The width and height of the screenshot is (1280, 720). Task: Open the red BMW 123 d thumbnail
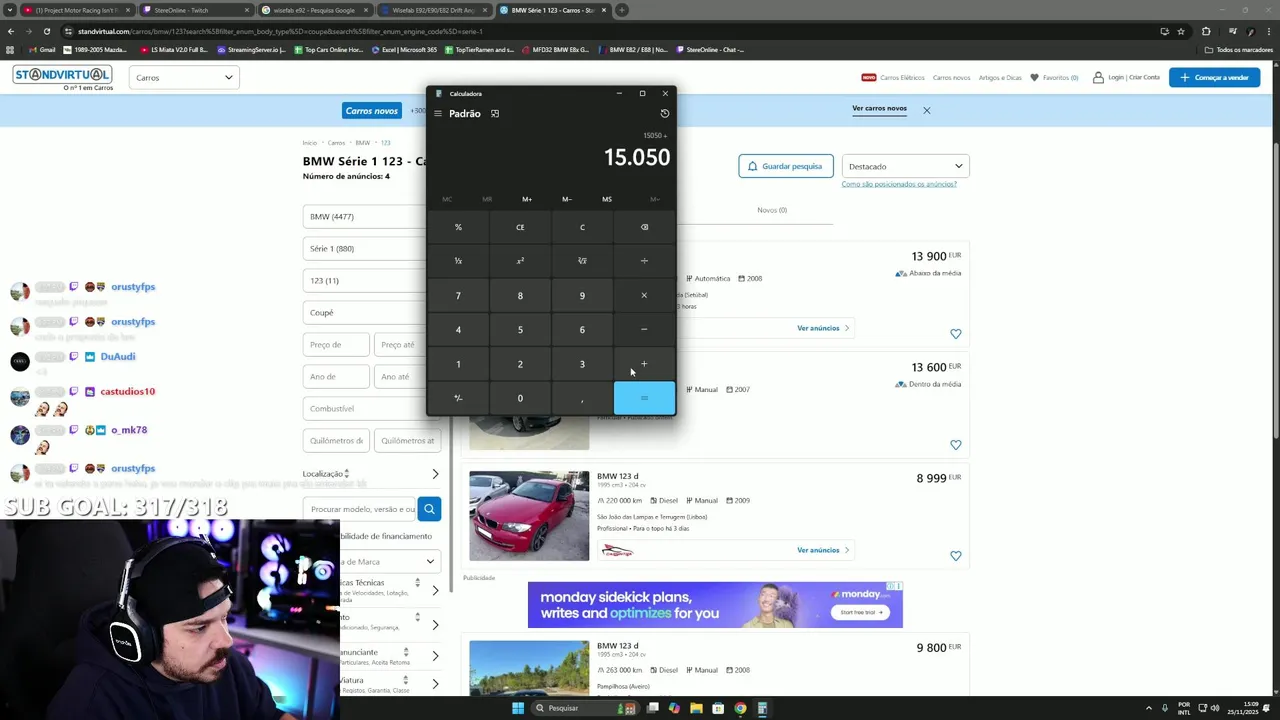529,516
